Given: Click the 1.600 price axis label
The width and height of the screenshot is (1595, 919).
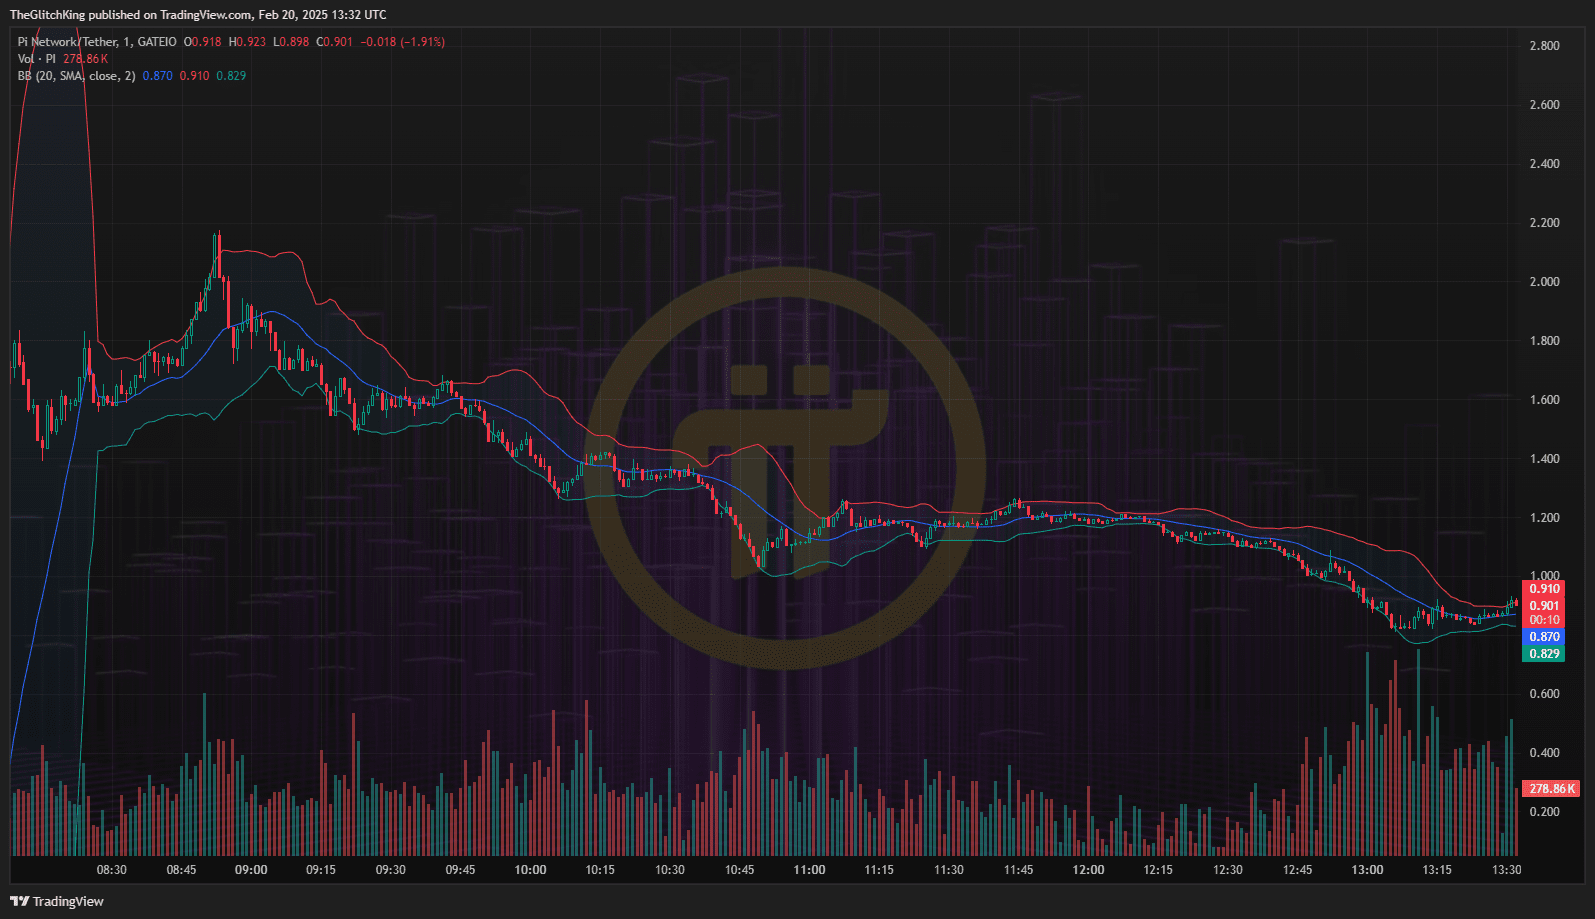Looking at the screenshot, I should 1544,400.
